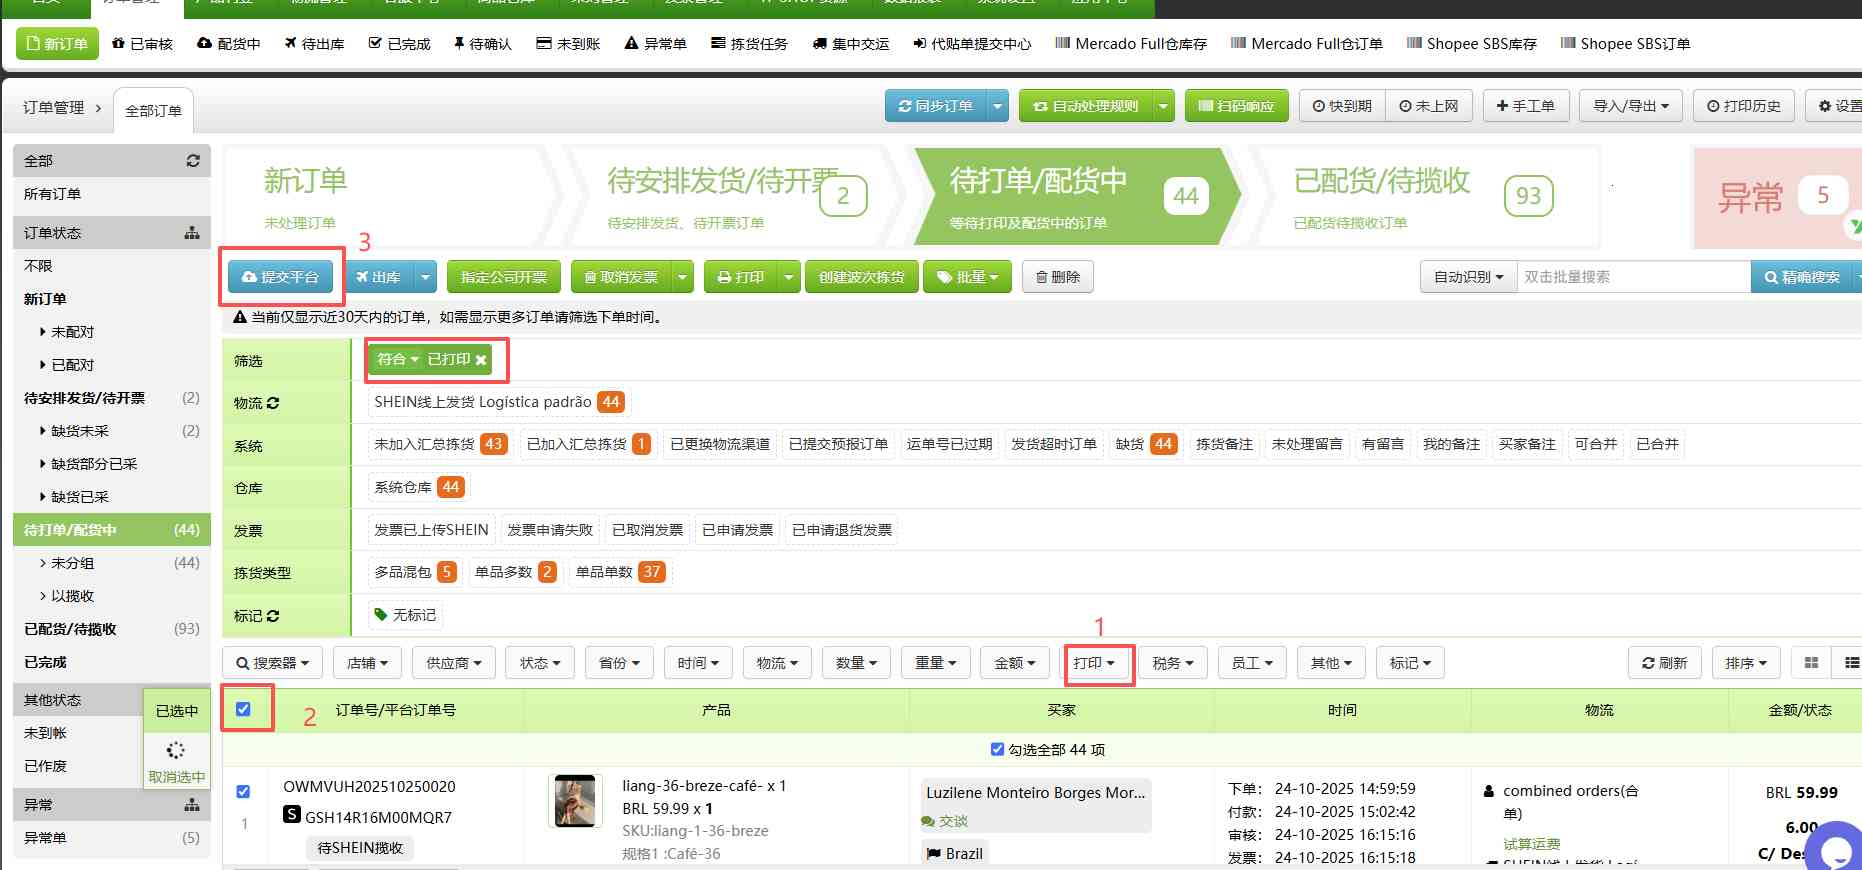Select the 异常 status tab
The image size is (1862, 870).
click(1775, 197)
